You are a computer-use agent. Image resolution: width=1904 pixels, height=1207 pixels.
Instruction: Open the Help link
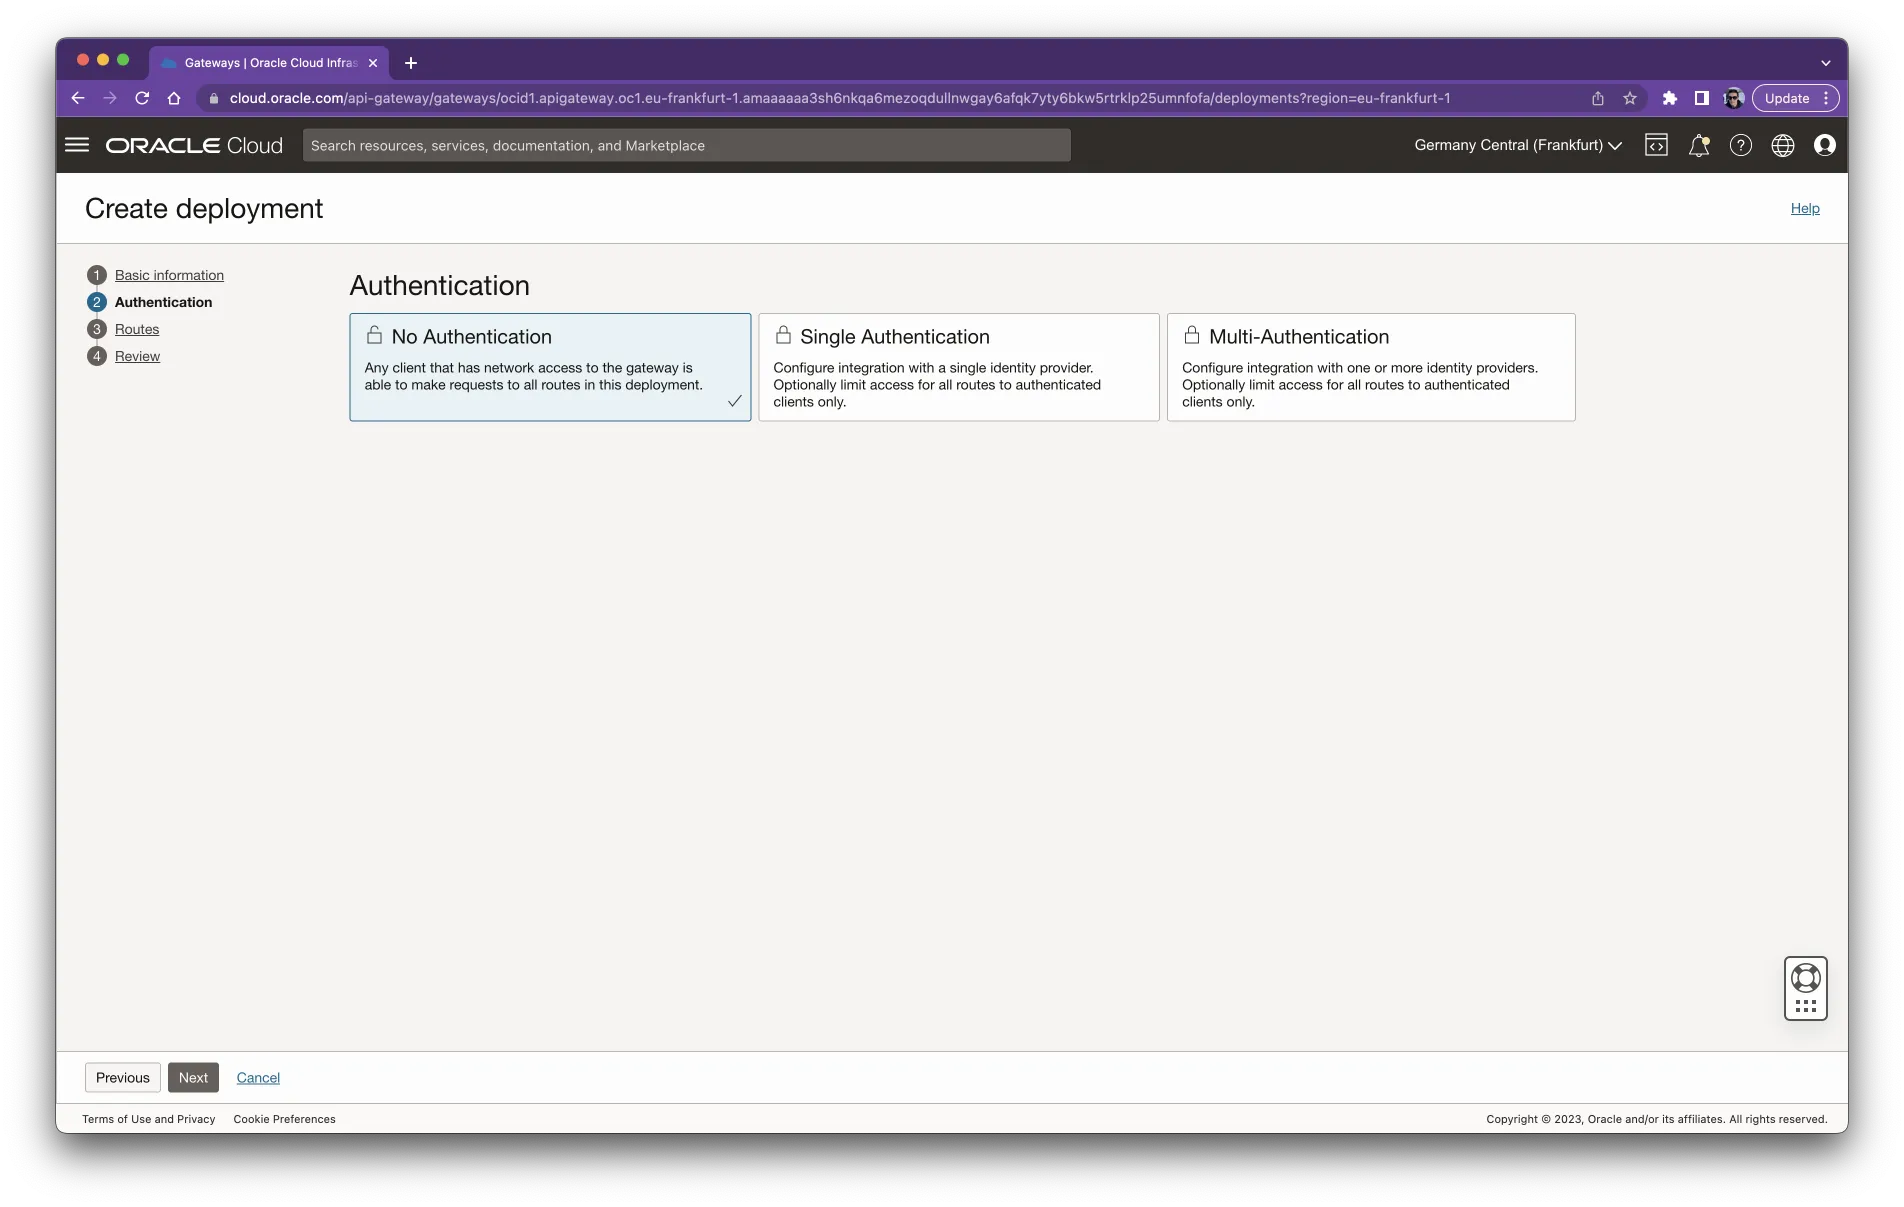coord(1805,208)
